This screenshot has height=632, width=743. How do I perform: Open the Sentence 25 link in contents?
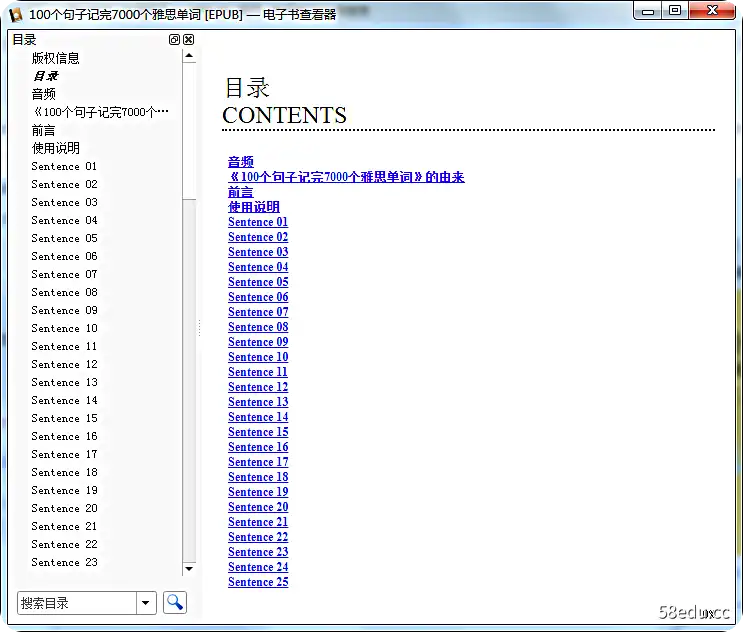[x=258, y=582]
